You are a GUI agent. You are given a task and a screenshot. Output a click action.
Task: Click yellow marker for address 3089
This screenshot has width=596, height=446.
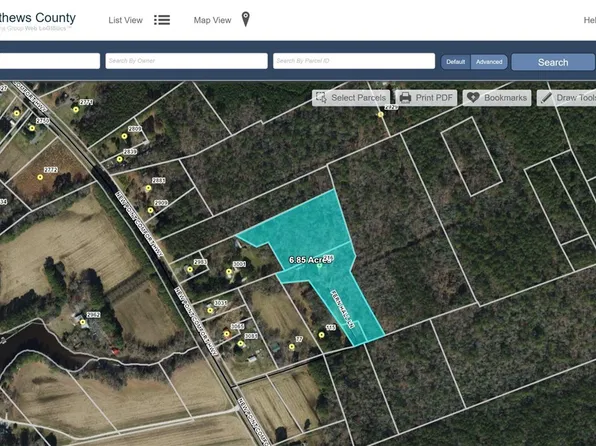(x=240, y=343)
